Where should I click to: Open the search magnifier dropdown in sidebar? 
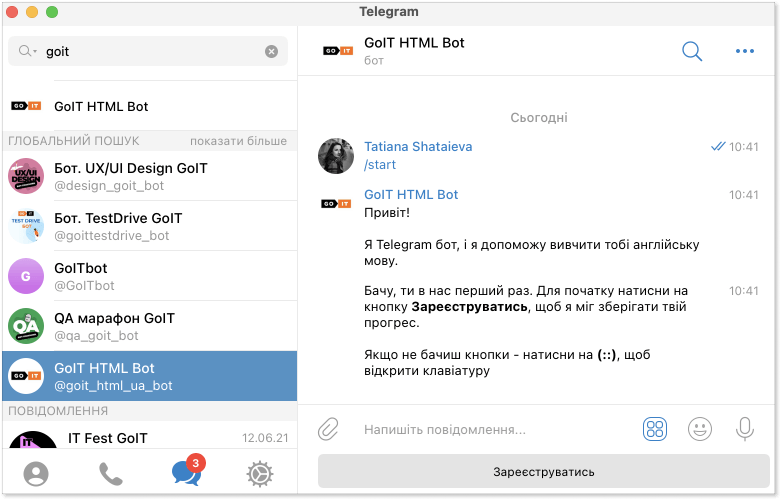tap(27, 51)
